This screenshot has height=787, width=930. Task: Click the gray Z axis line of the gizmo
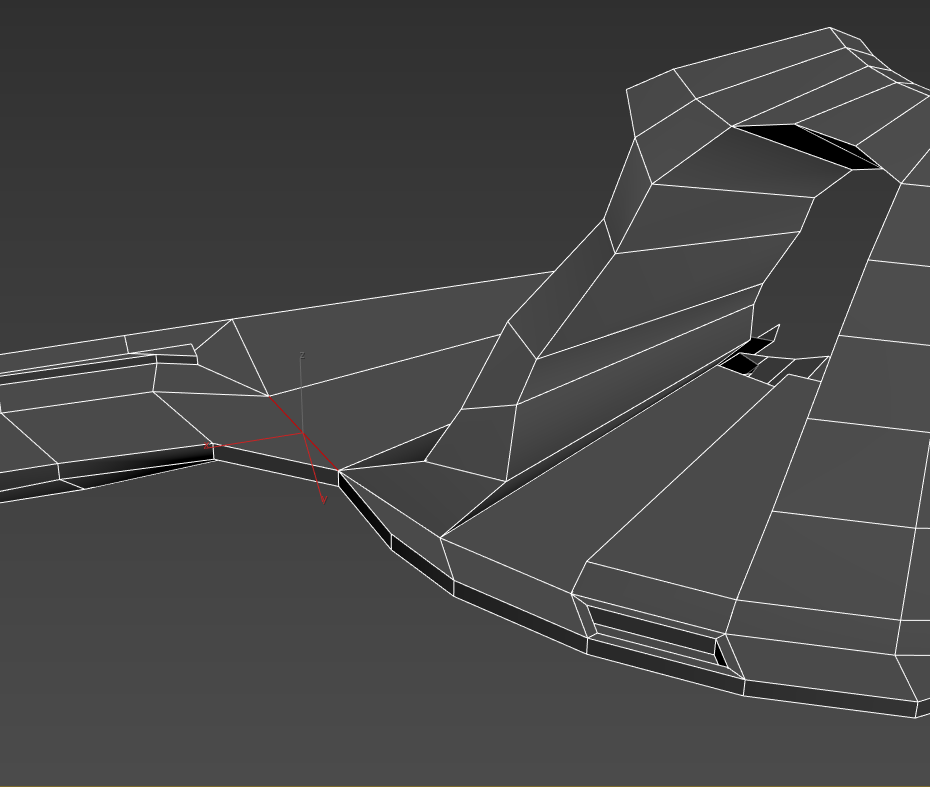point(302,393)
